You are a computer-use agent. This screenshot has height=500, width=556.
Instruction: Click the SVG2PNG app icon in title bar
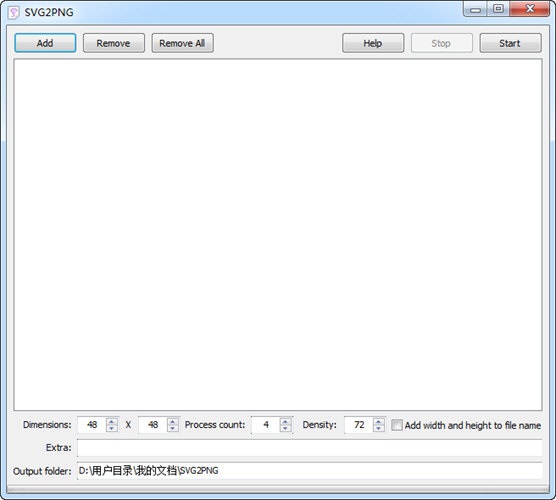[x=13, y=12]
